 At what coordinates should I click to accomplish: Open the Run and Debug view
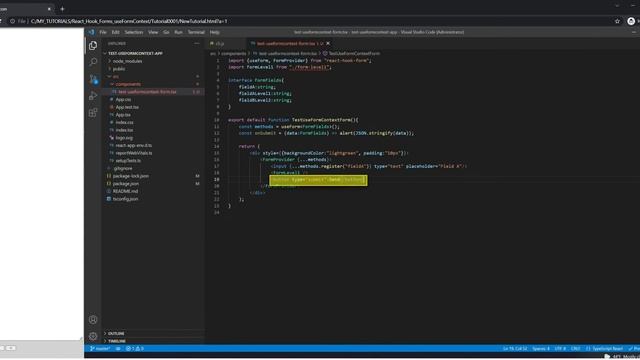click(93, 96)
